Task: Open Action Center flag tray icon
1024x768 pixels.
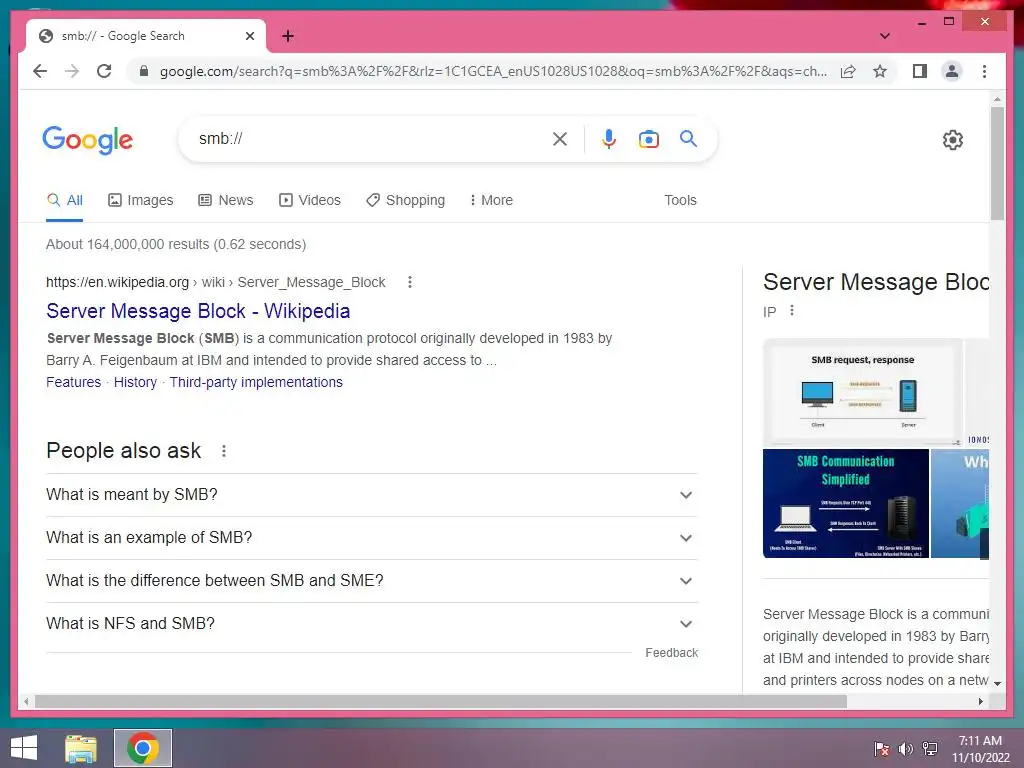Action: [x=882, y=748]
